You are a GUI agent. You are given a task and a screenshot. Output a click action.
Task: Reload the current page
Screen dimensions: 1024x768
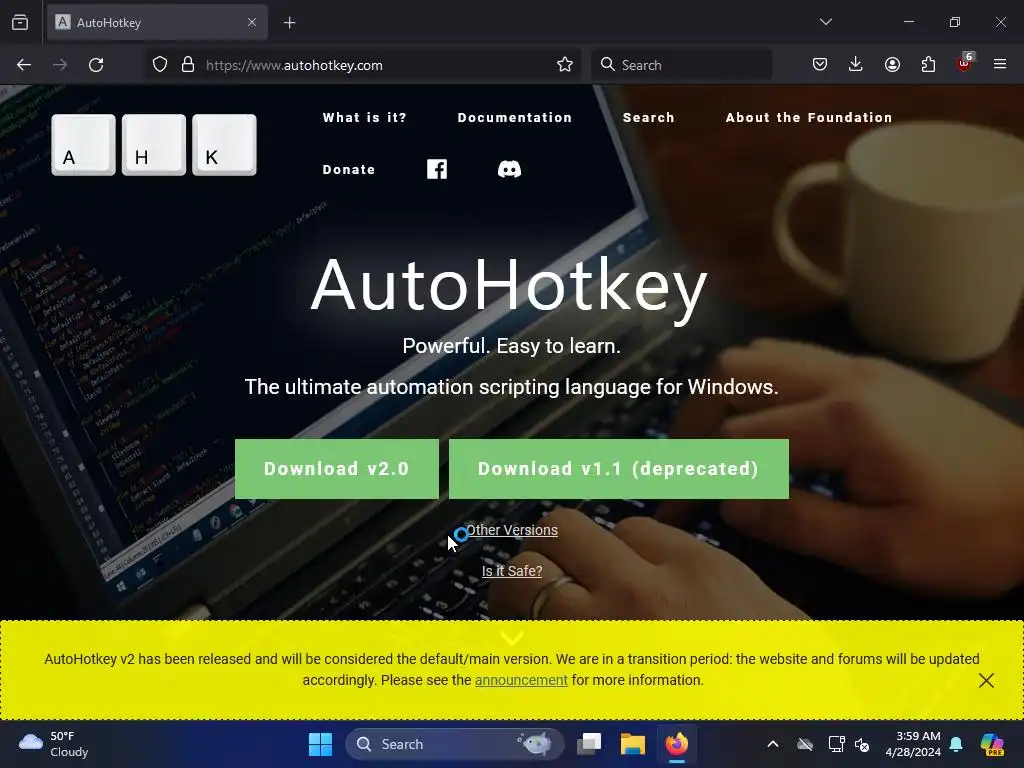click(96, 65)
